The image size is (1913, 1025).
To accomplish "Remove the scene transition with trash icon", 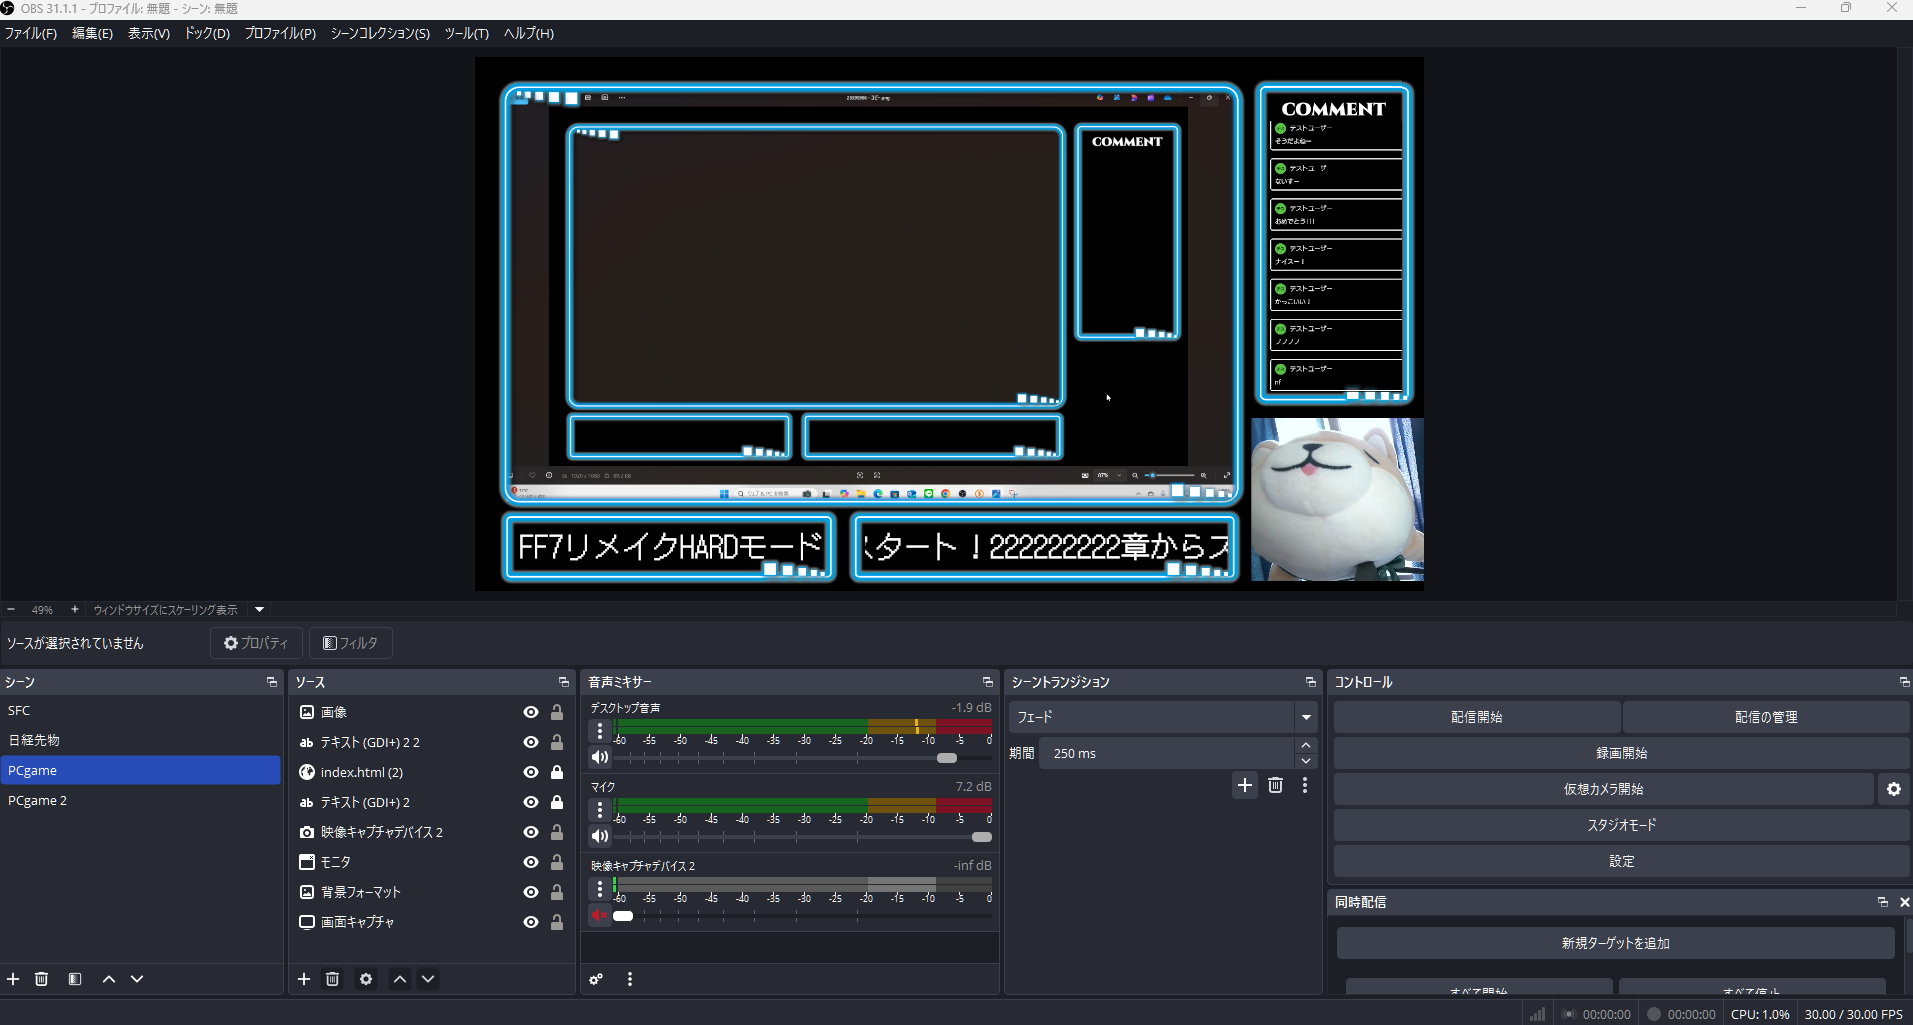I will point(1275,785).
